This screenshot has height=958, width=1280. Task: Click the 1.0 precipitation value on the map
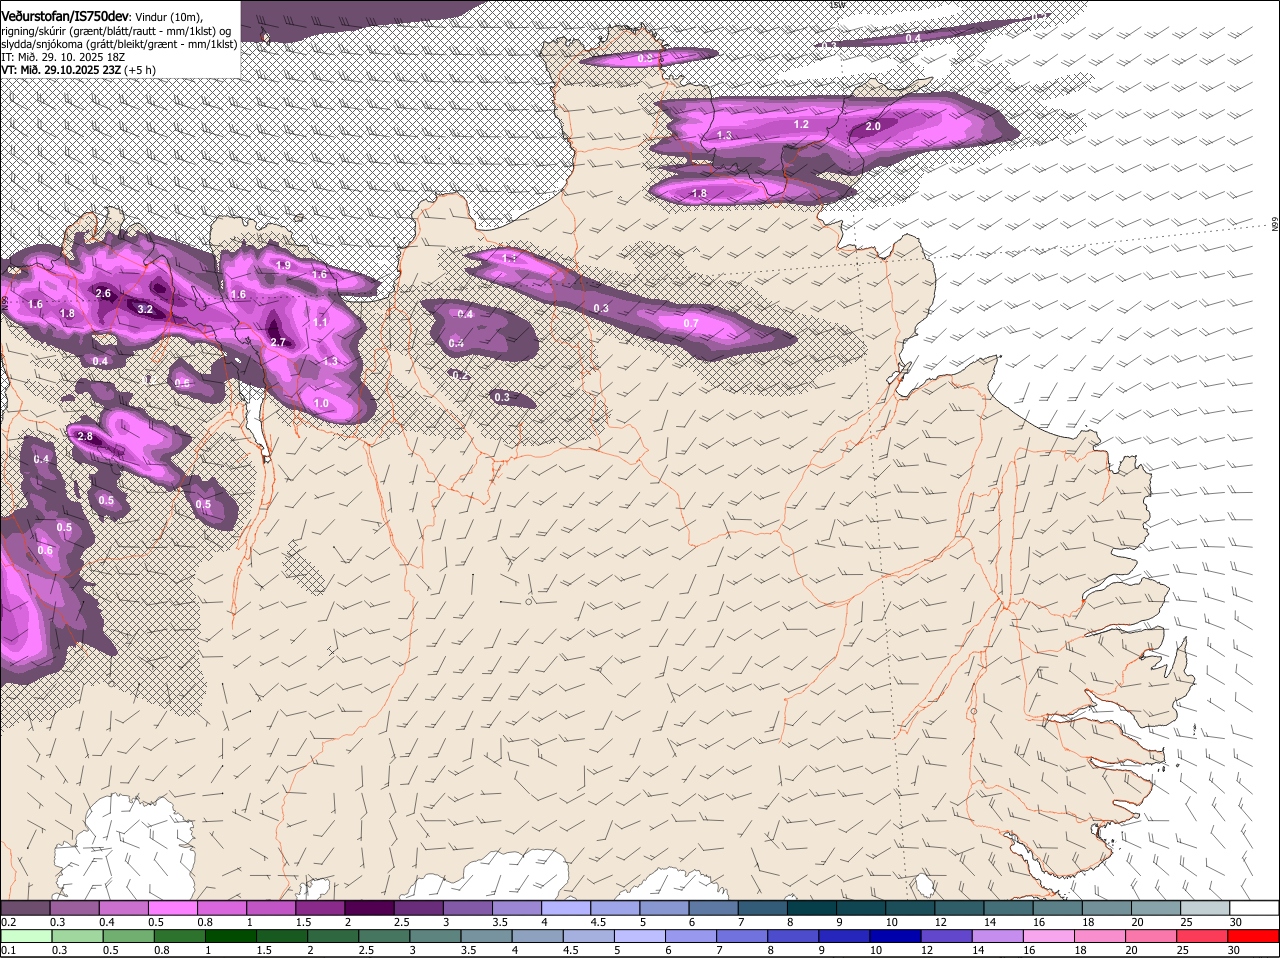(321, 403)
